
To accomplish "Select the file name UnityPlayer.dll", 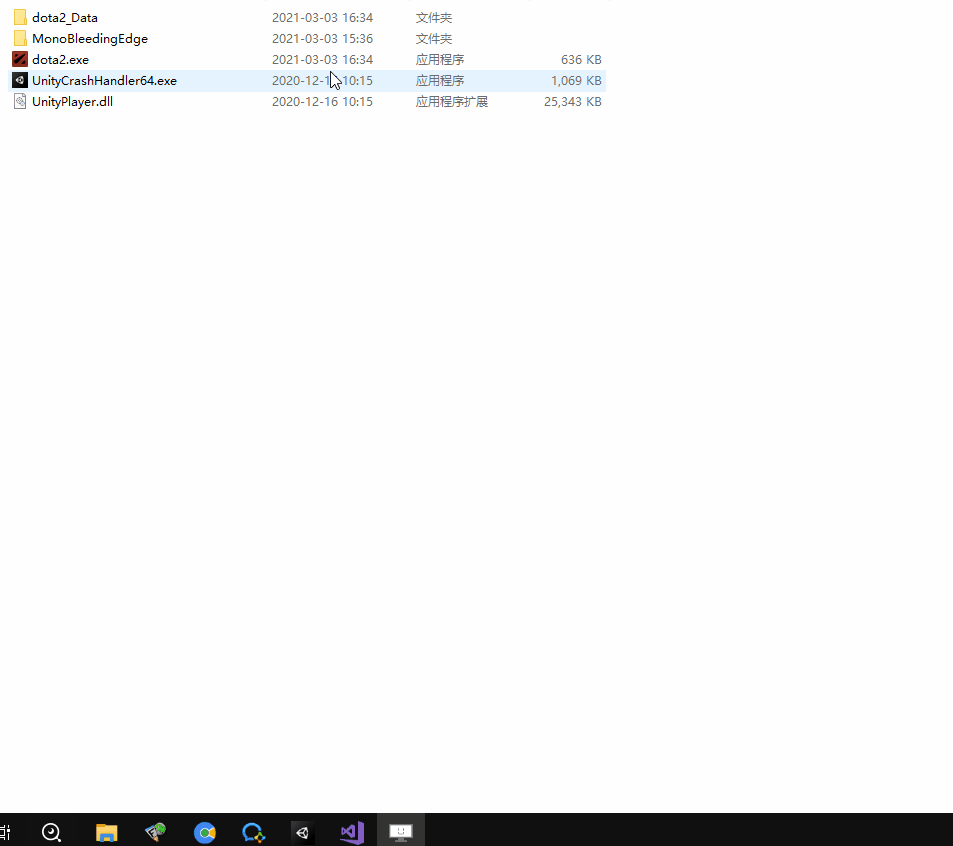I will click(72, 101).
